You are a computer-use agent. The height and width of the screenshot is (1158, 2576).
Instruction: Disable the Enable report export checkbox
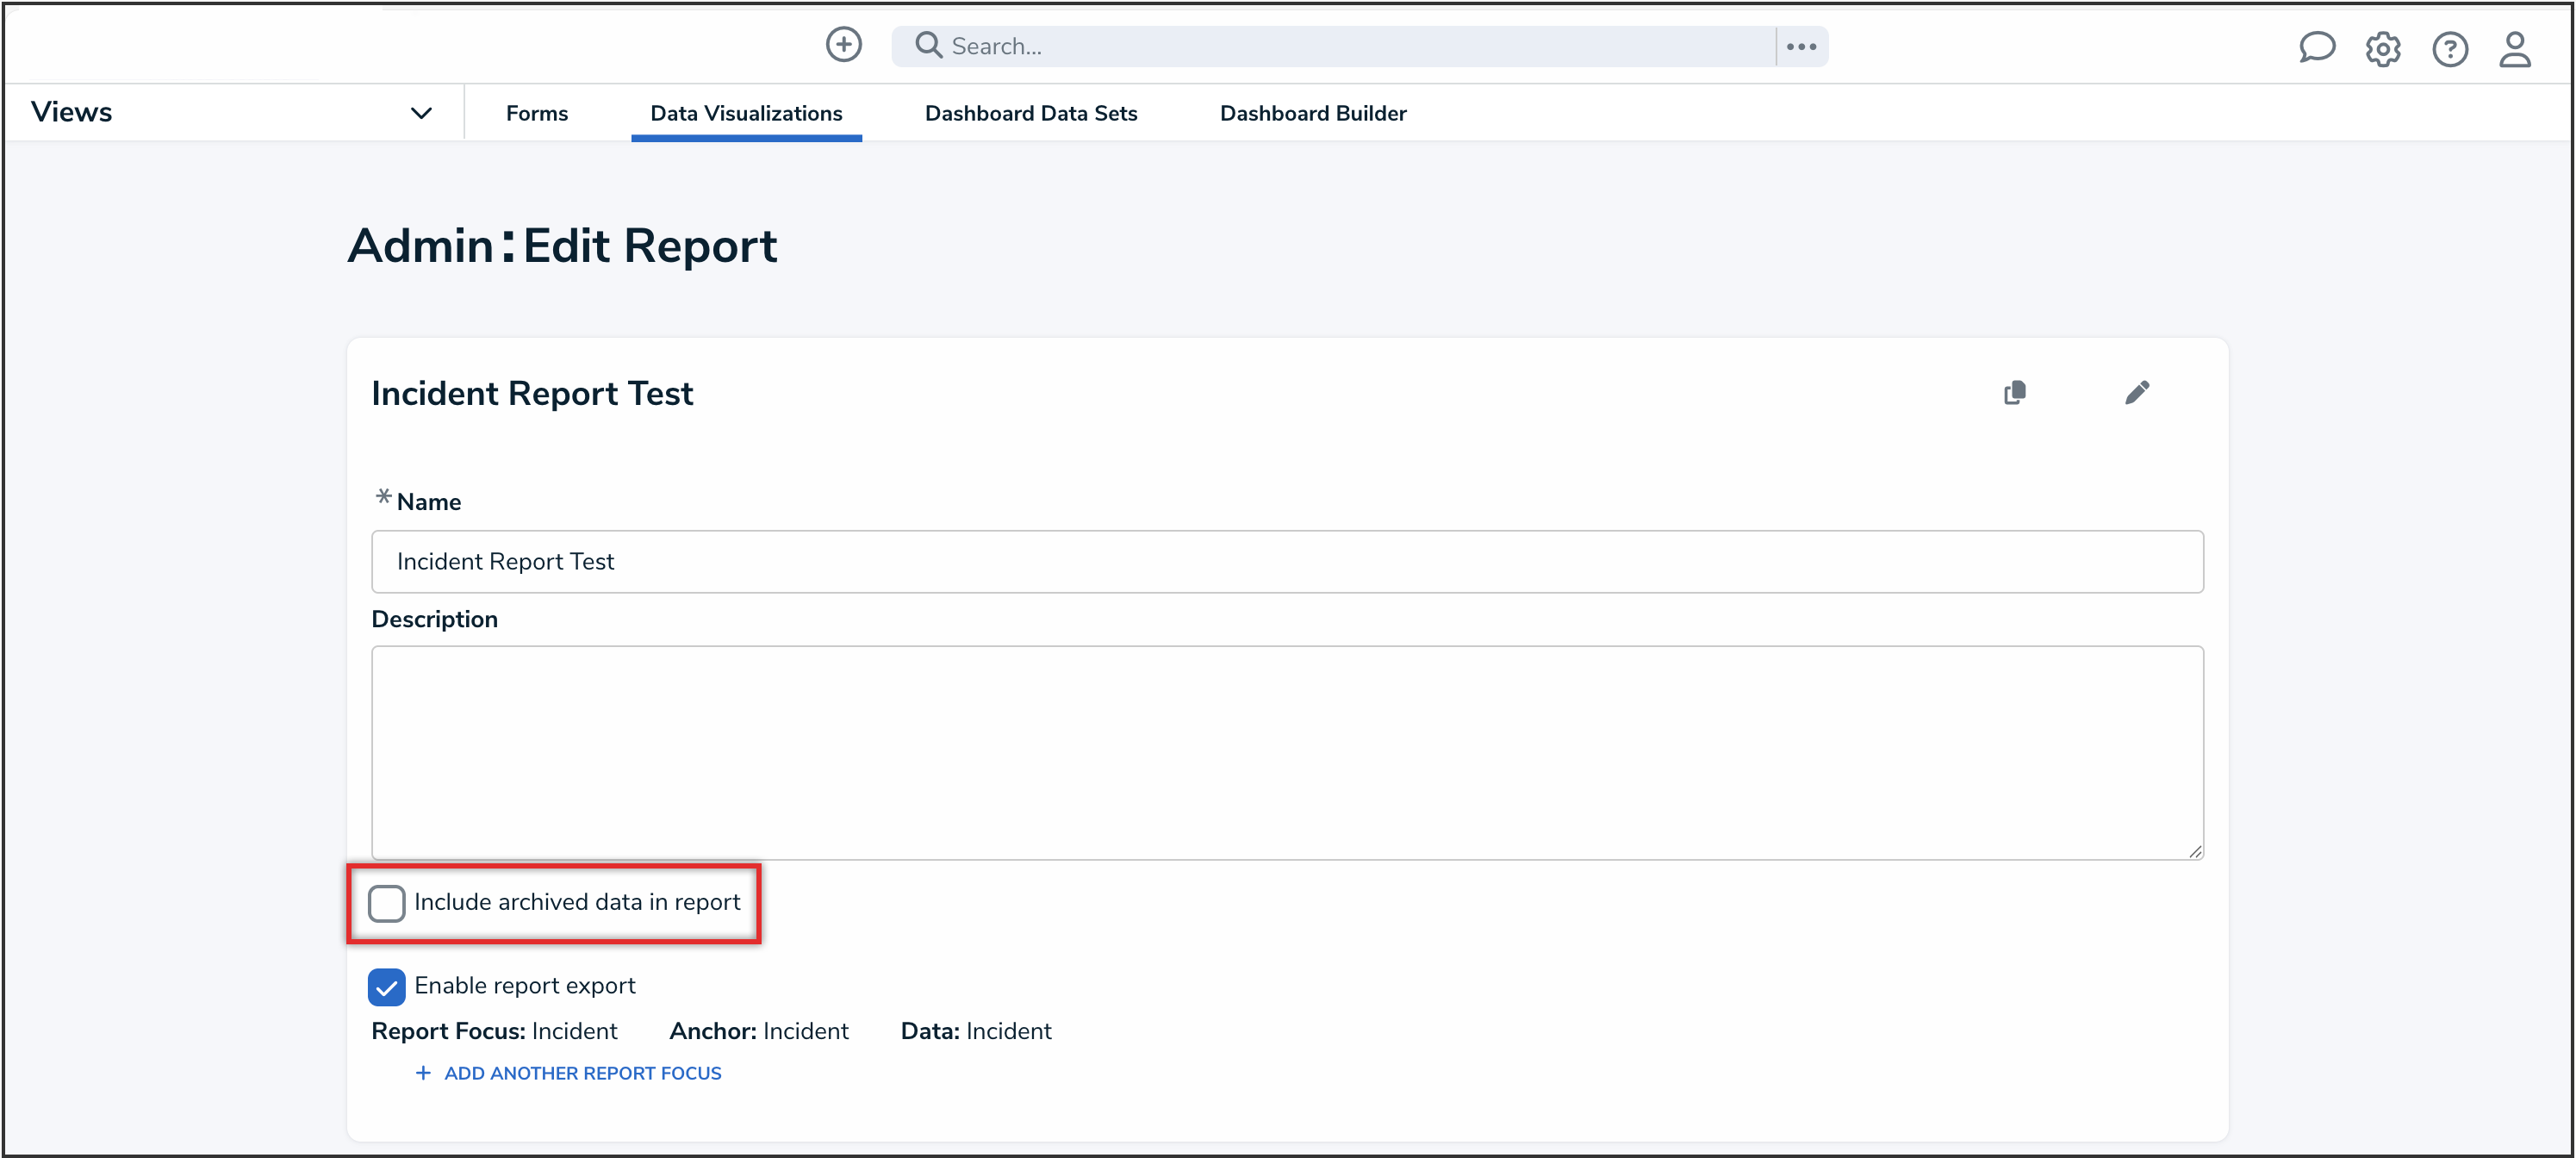[x=387, y=986]
